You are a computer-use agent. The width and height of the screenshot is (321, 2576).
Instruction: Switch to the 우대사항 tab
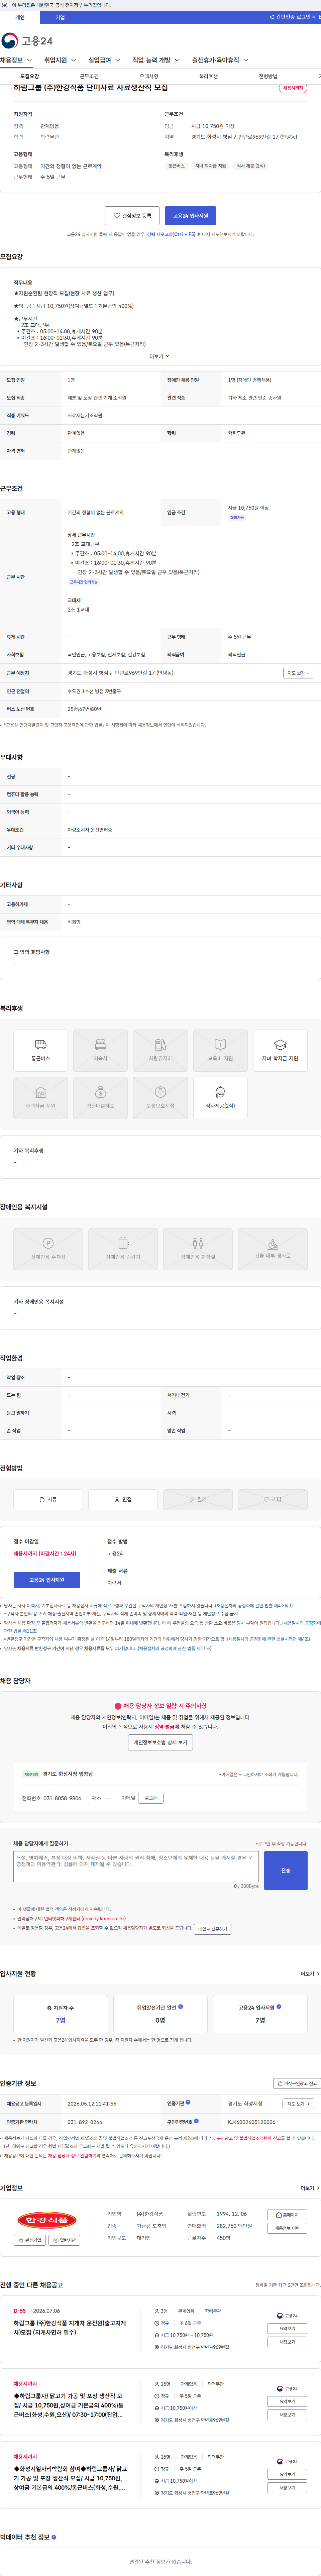(149, 76)
